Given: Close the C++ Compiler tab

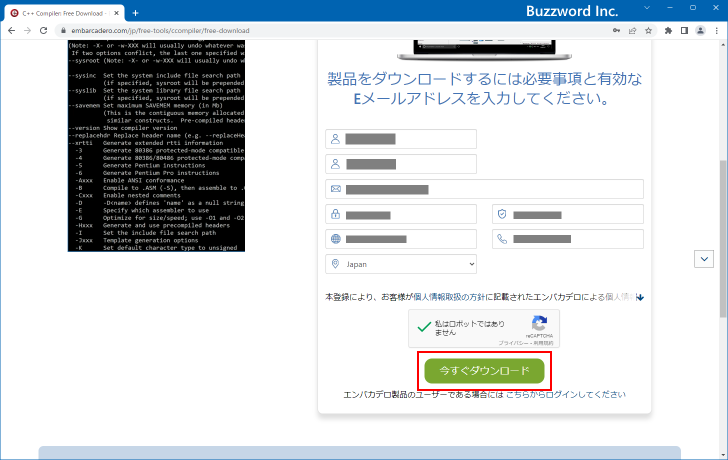Looking at the screenshot, I should click(x=116, y=13).
